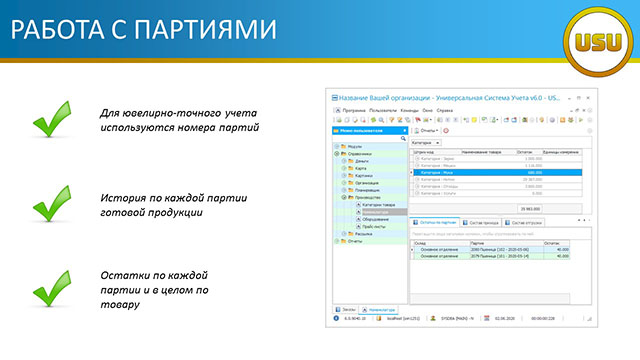Open the Пользователи menu
Viewport: 640px width, 360px height.
point(383,110)
